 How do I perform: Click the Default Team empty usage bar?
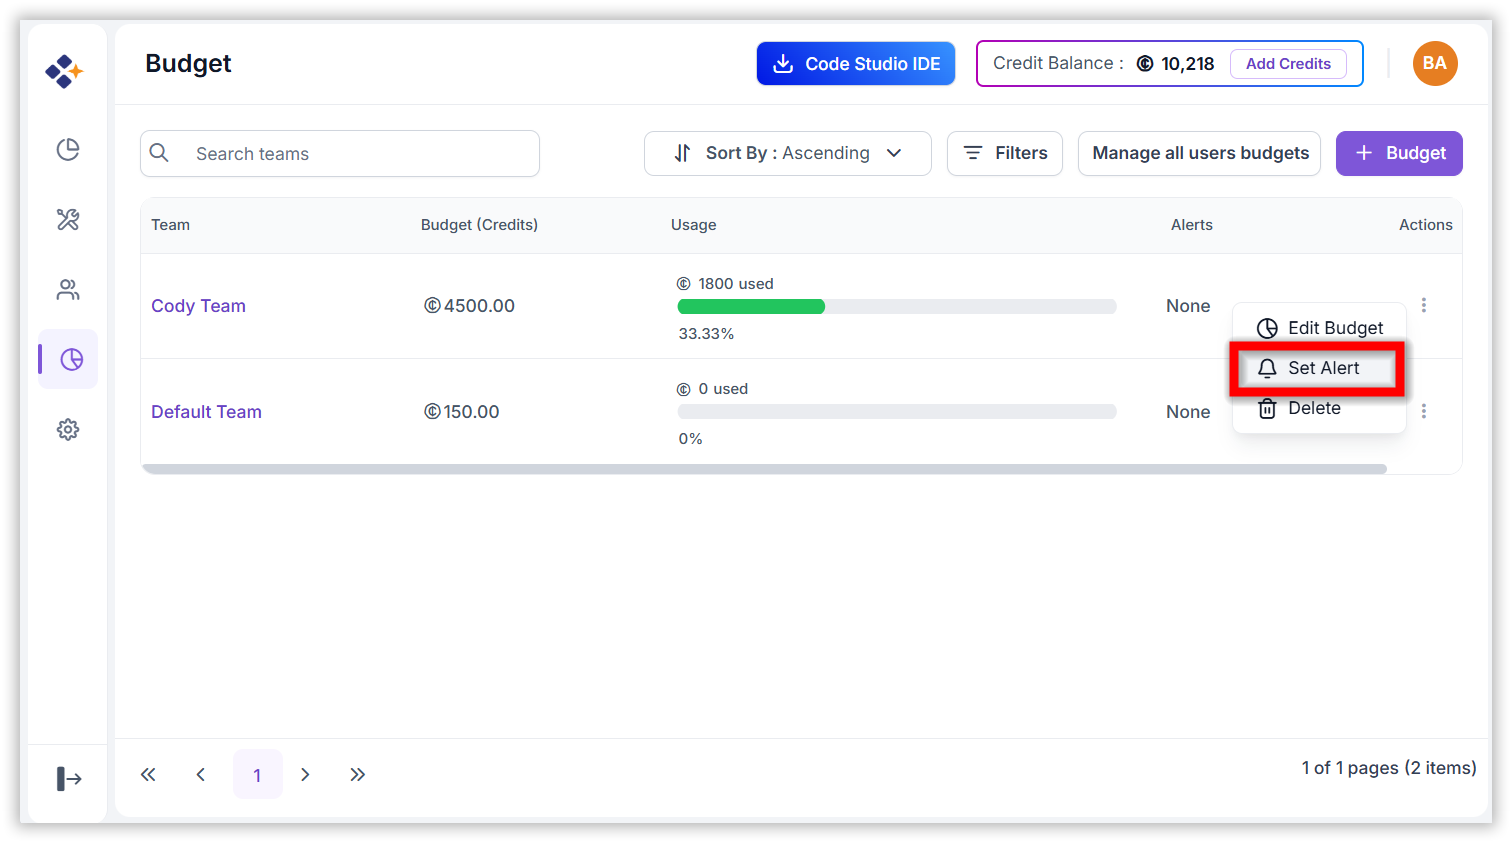click(897, 412)
